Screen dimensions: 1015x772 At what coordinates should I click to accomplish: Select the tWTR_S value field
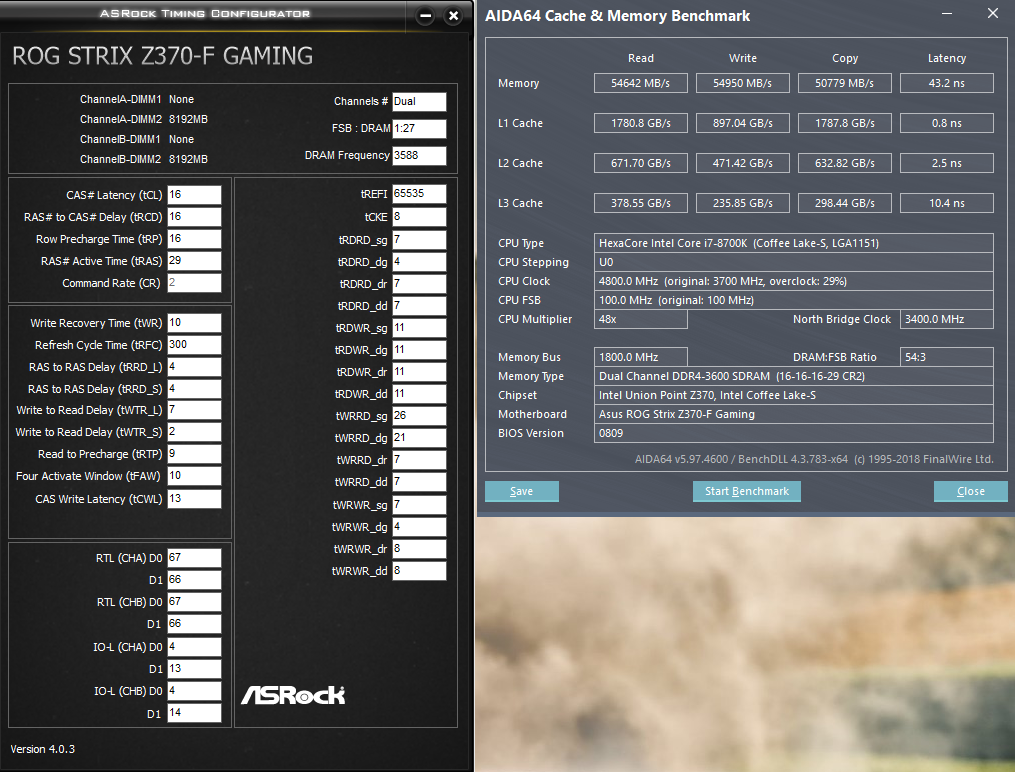click(194, 432)
